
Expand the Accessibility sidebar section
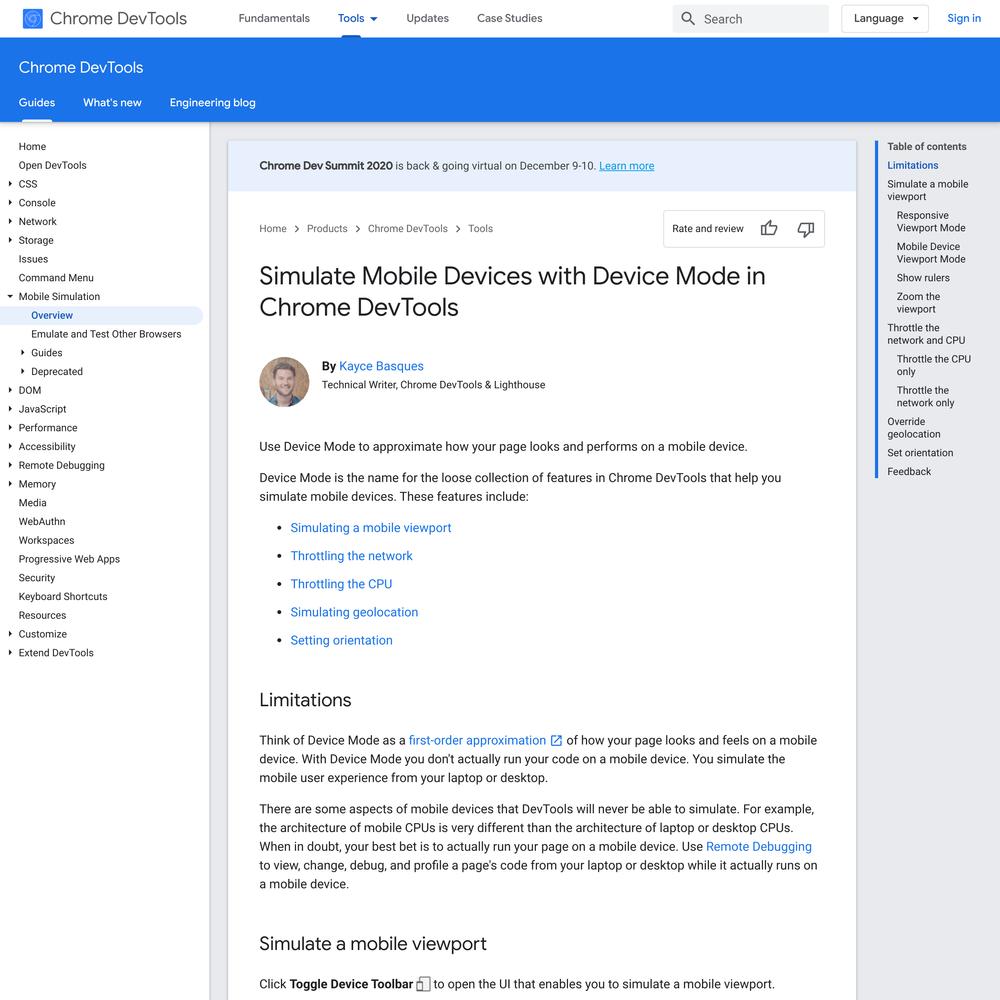point(10,446)
